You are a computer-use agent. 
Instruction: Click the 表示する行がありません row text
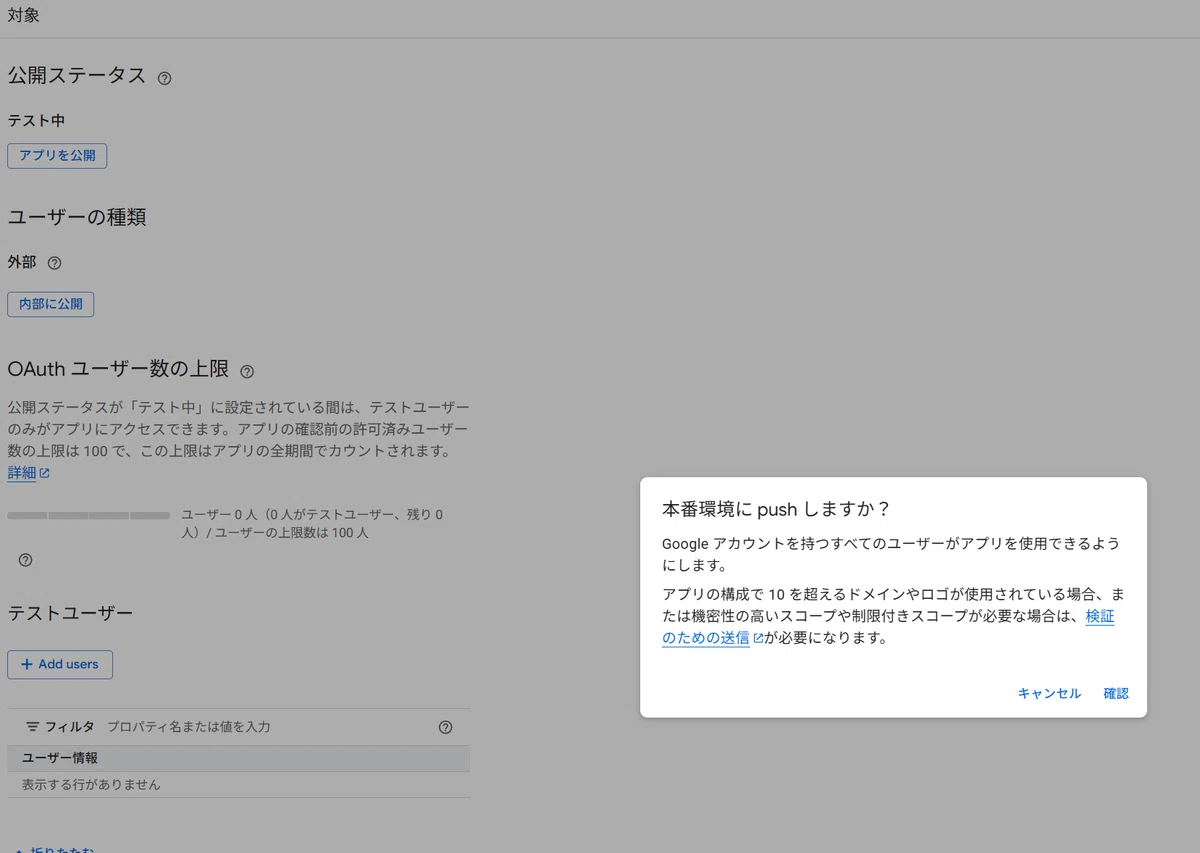coord(91,785)
